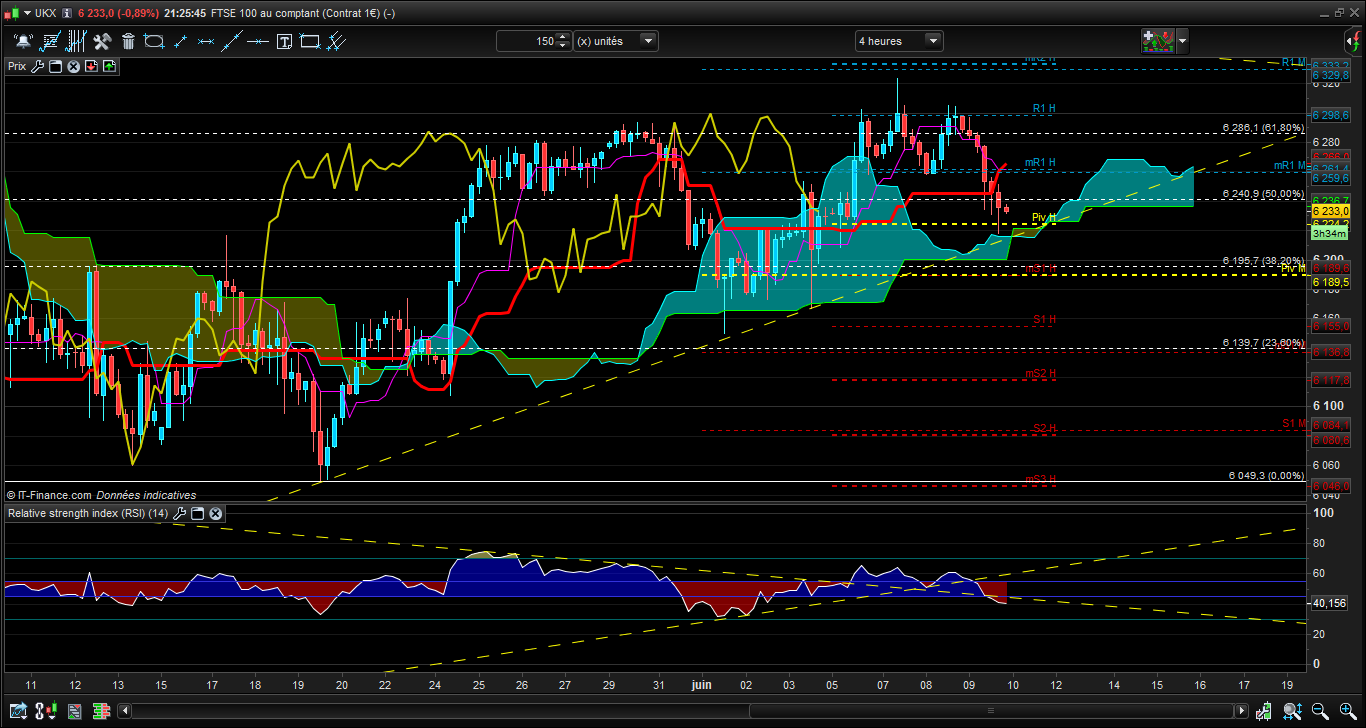
Task: Zoom out the chart with minus magnifier
Action: pyautogui.click(x=1320, y=711)
